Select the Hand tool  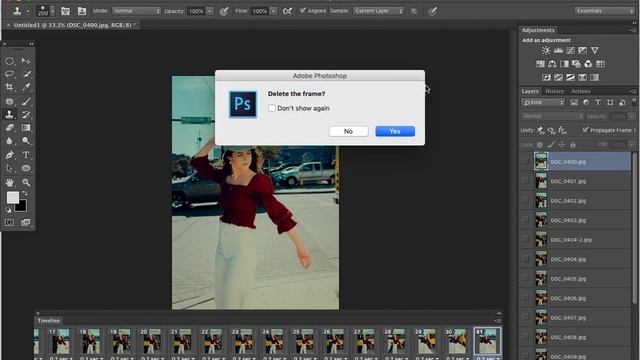pos(9,182)
